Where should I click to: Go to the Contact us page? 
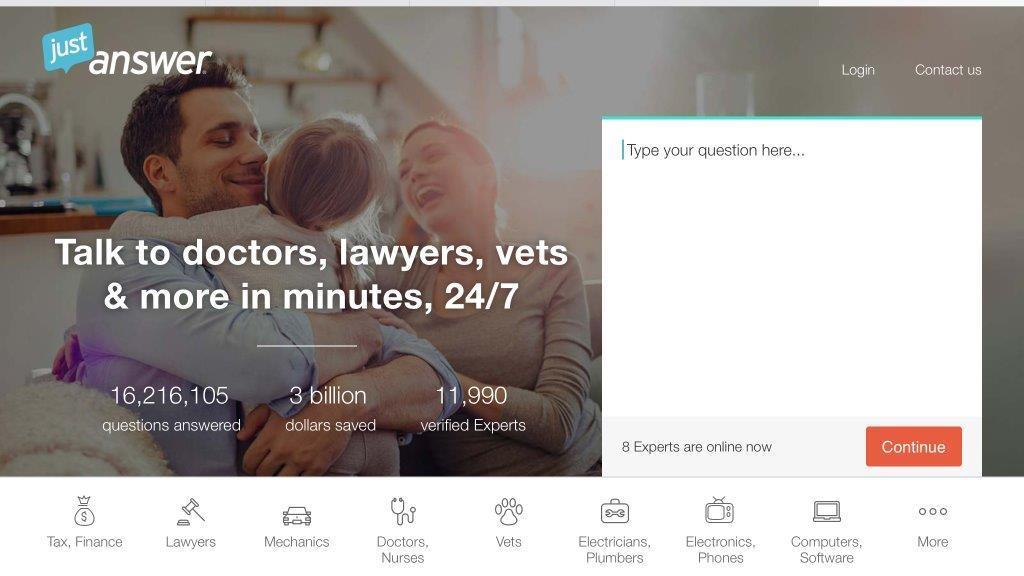pyautogui.click(x=948, y=70)
